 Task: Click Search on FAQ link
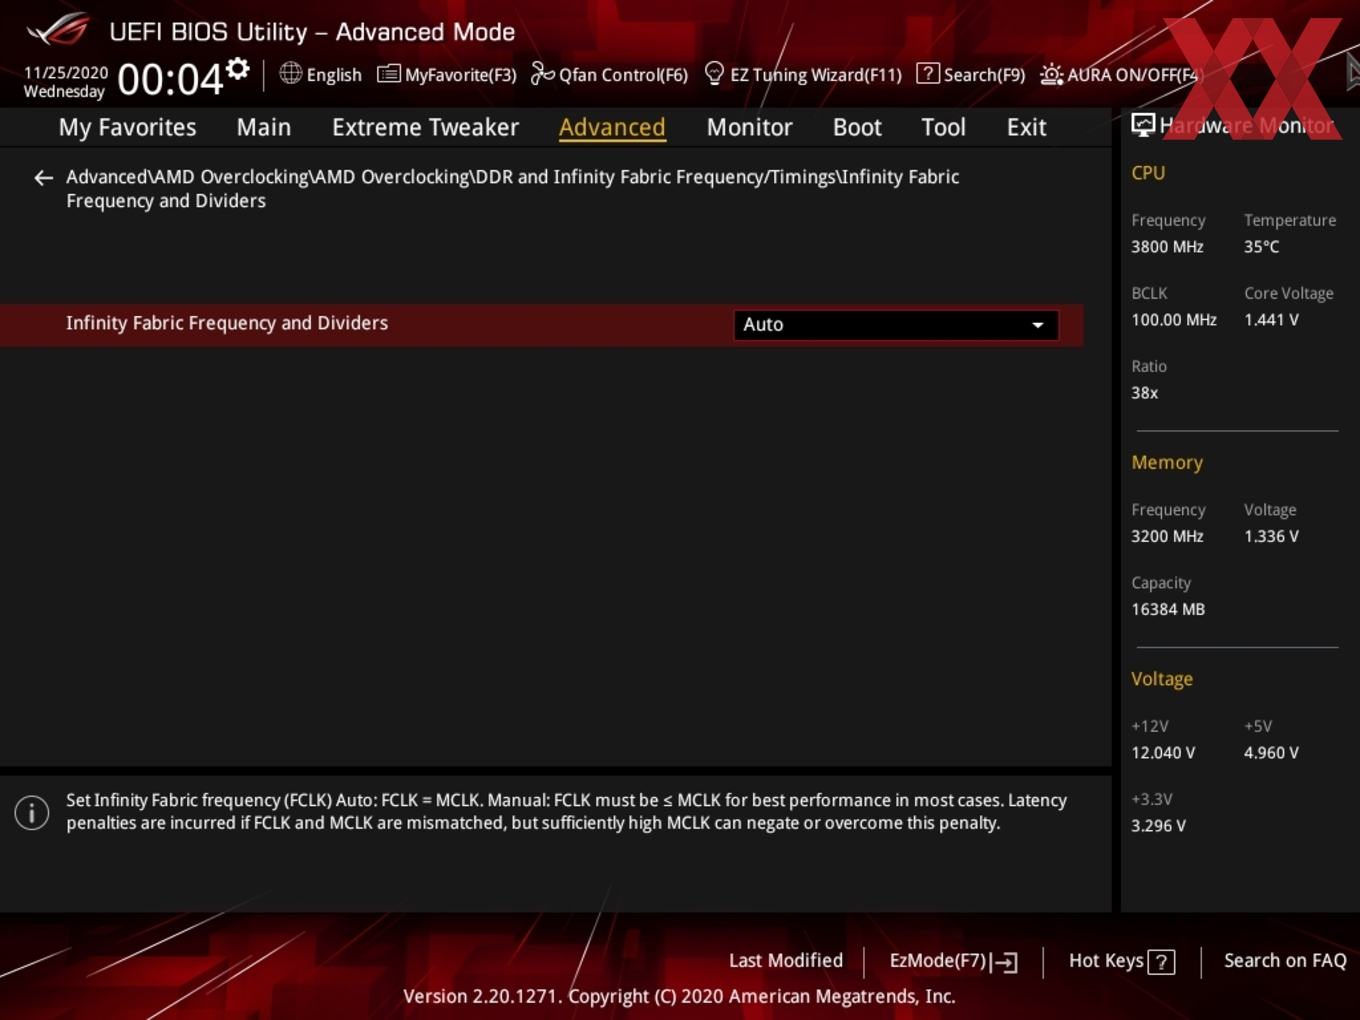click(1285, 960)
